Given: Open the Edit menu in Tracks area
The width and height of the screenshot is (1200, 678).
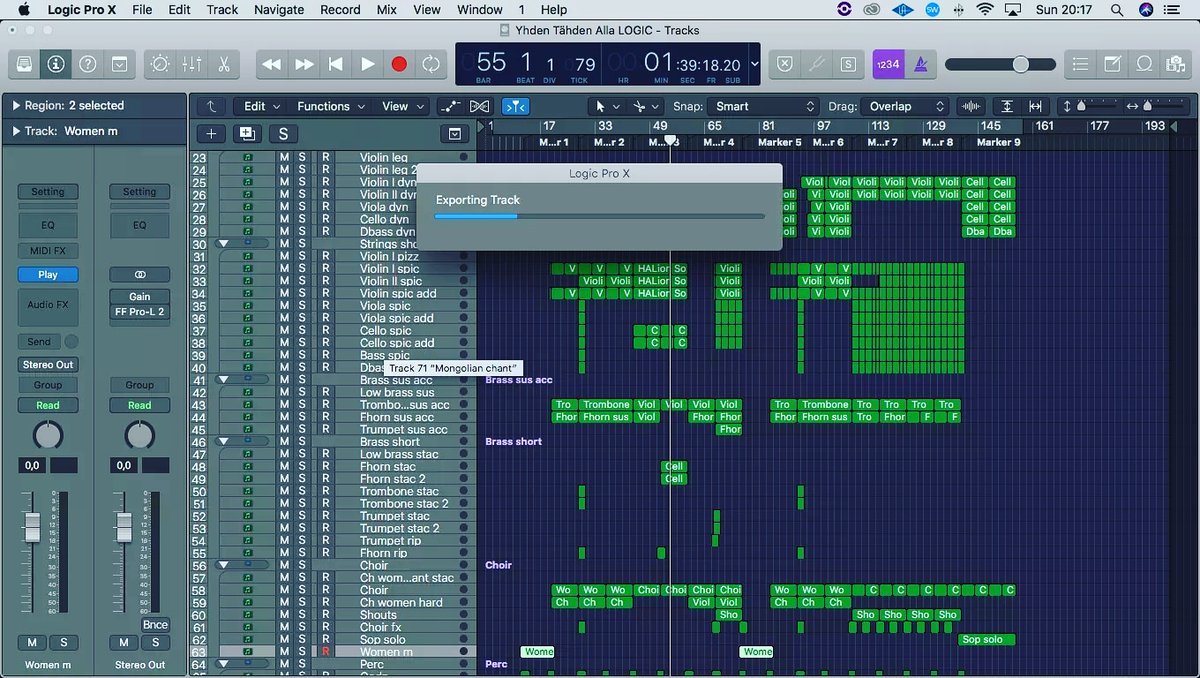Looking at the screenshot, I should pyautogui.click(x=261, y=106).
